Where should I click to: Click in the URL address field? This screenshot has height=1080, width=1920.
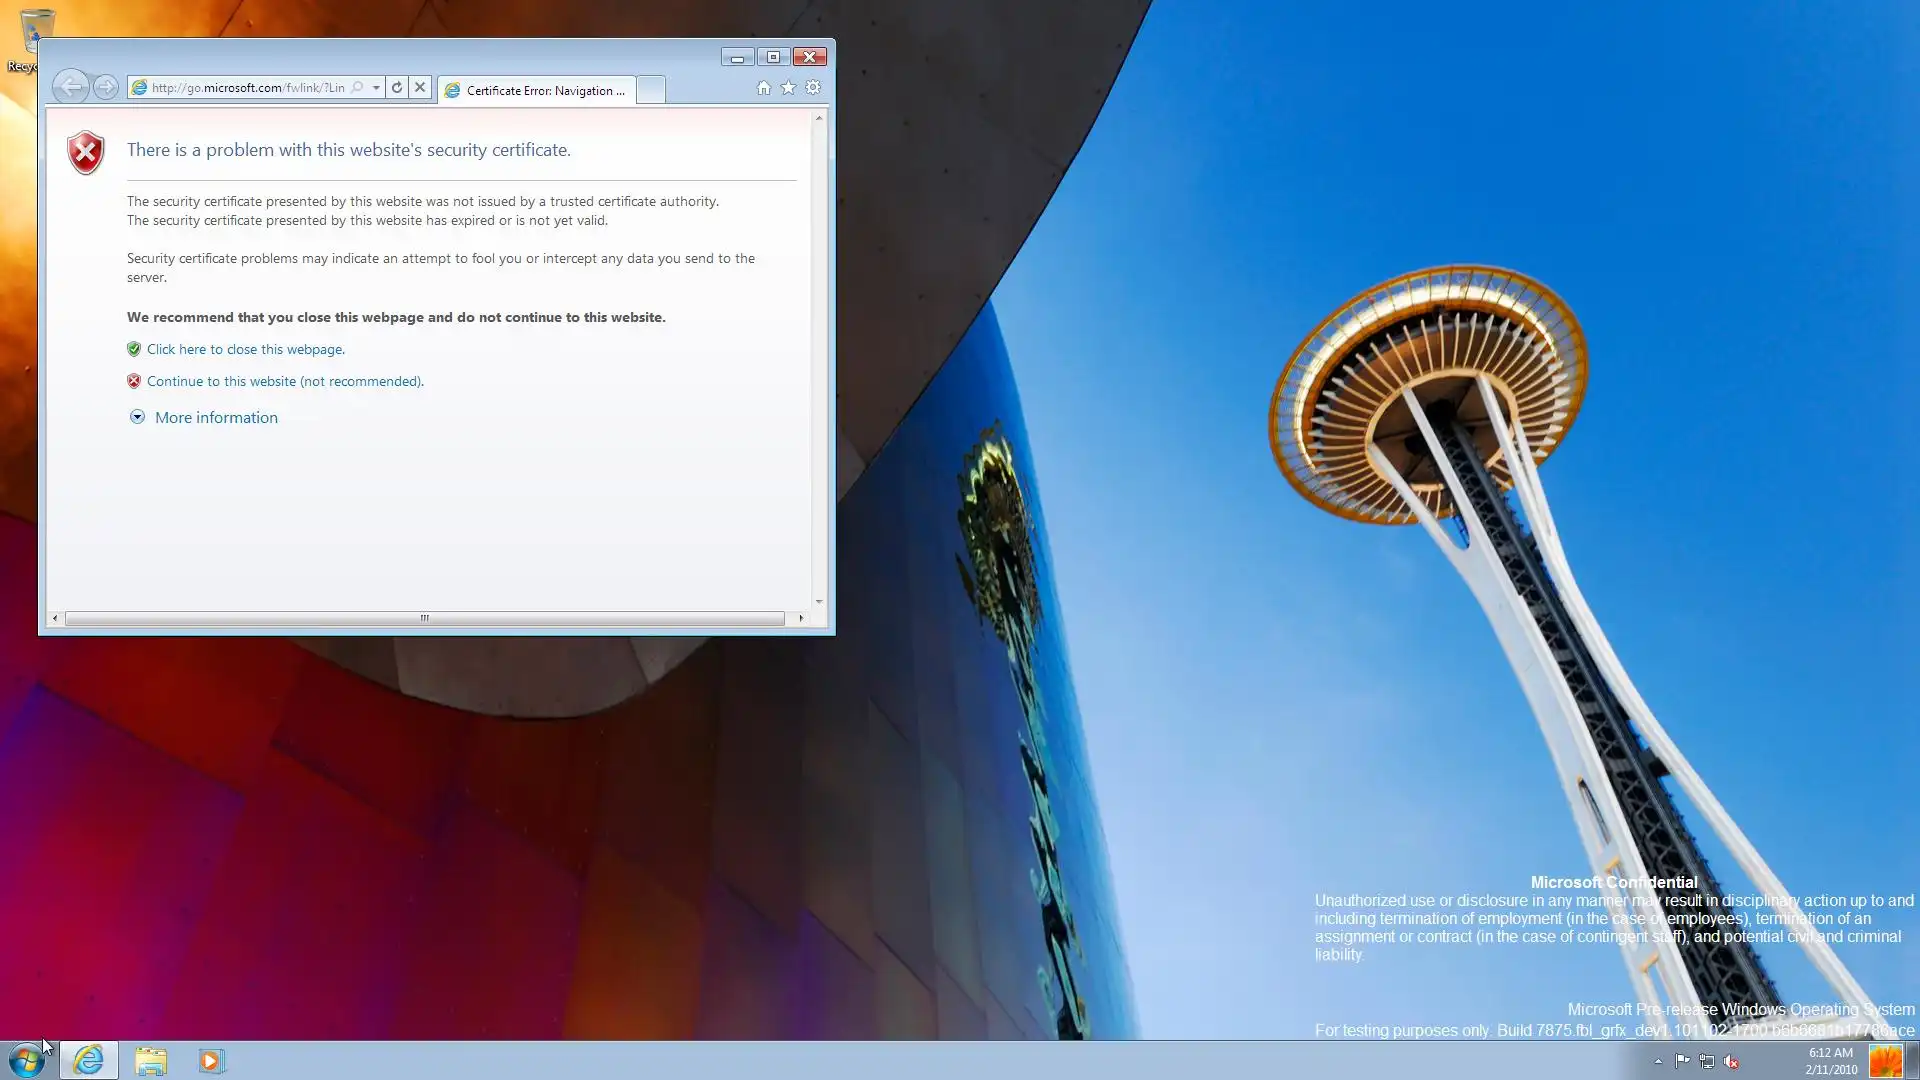(x=247, y=87)
